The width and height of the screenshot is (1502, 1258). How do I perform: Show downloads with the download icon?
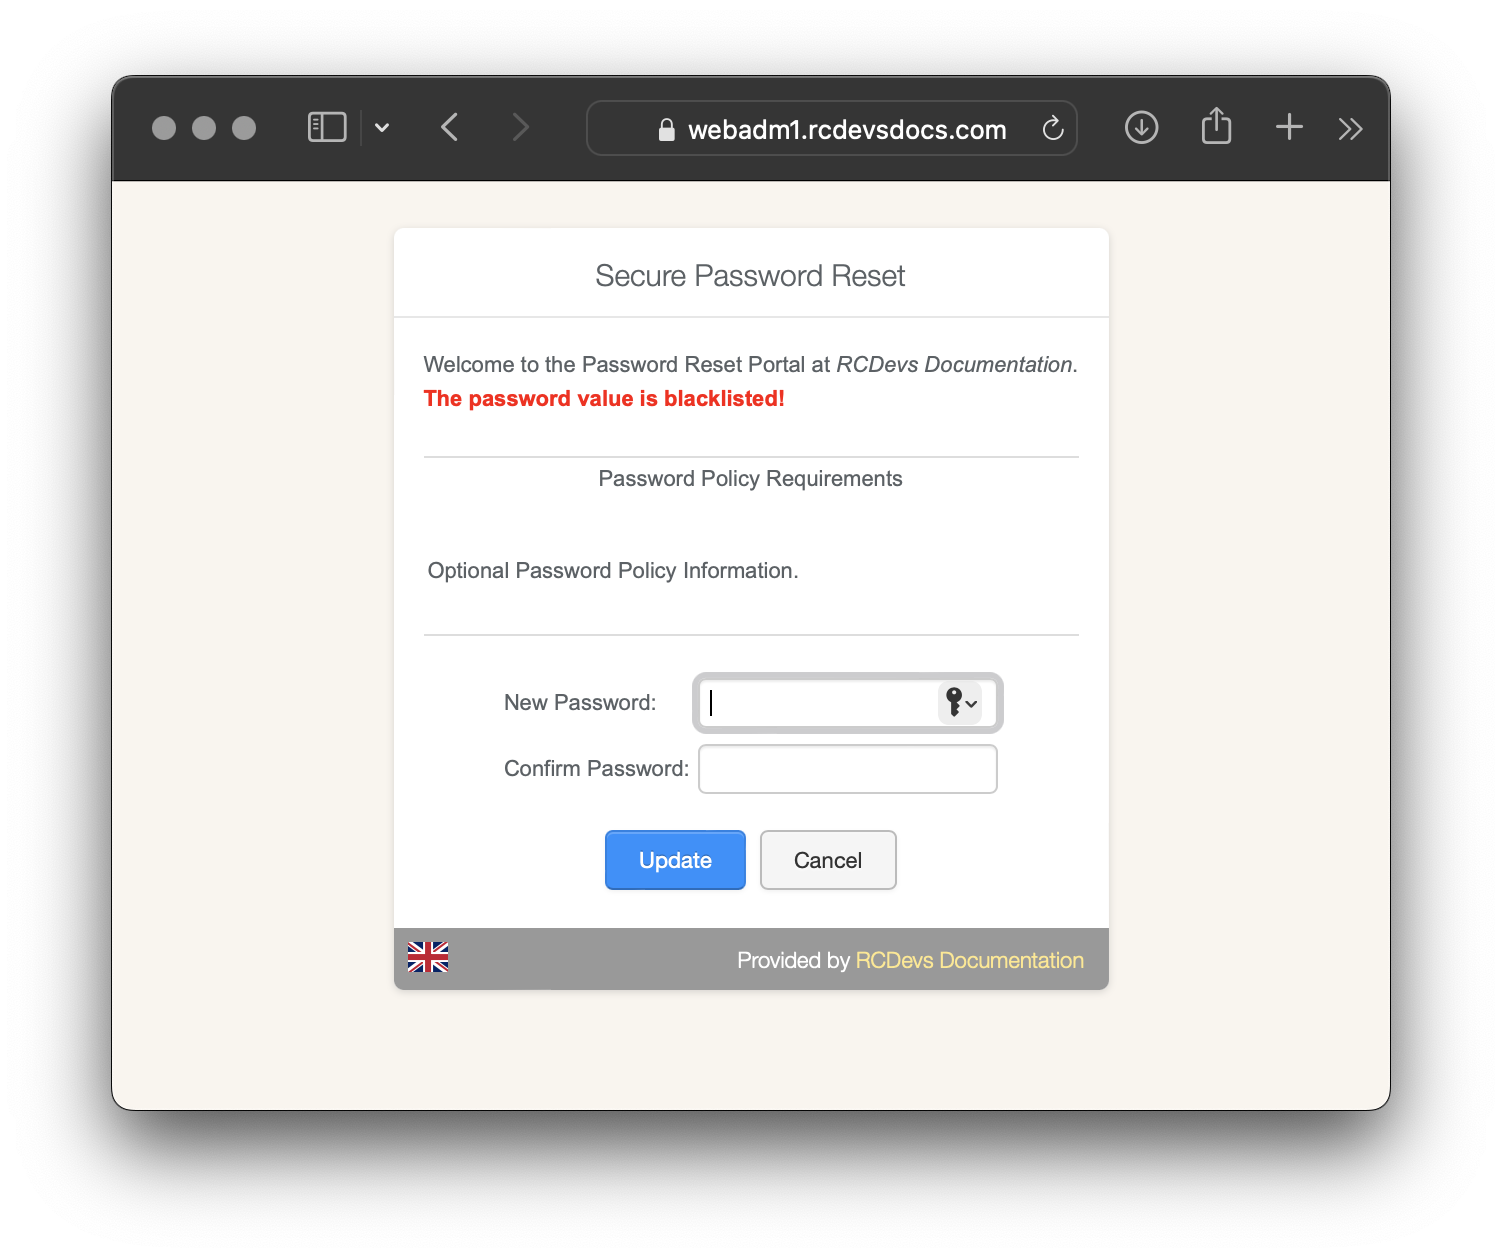click(1141, 128)
